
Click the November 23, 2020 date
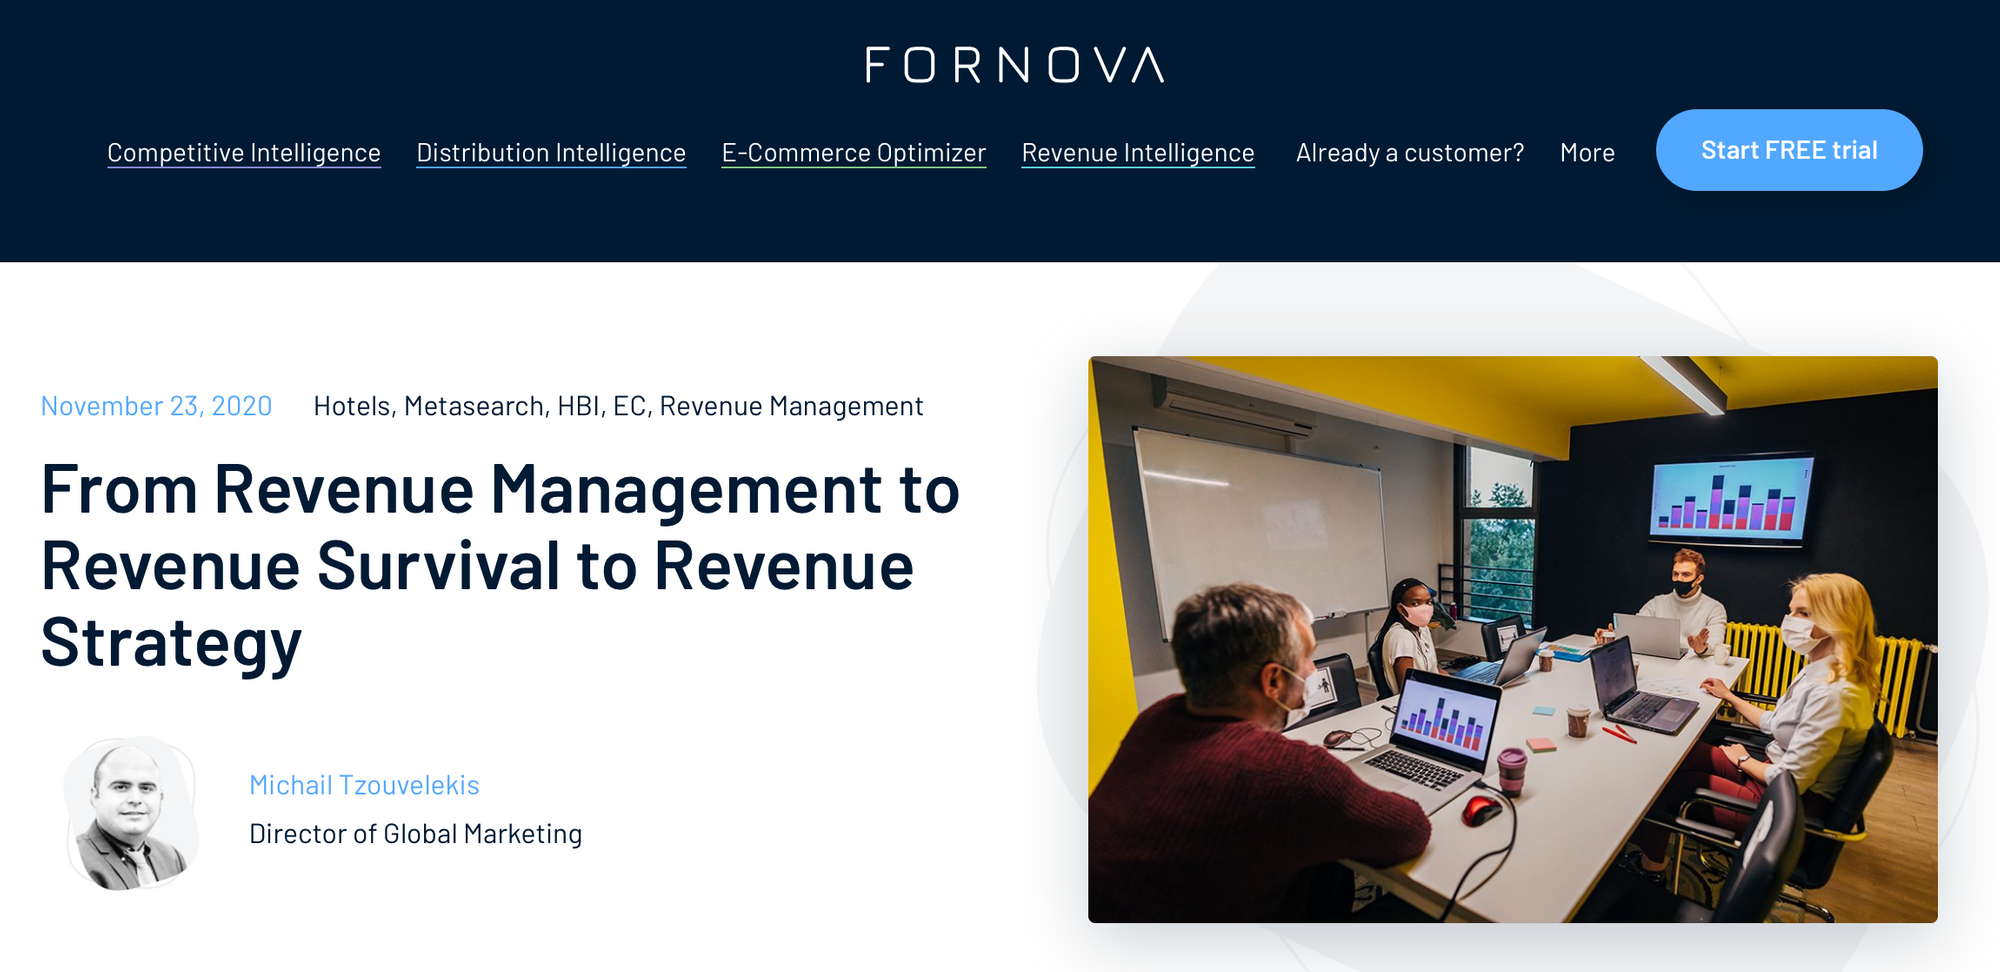tap(156, 406)
